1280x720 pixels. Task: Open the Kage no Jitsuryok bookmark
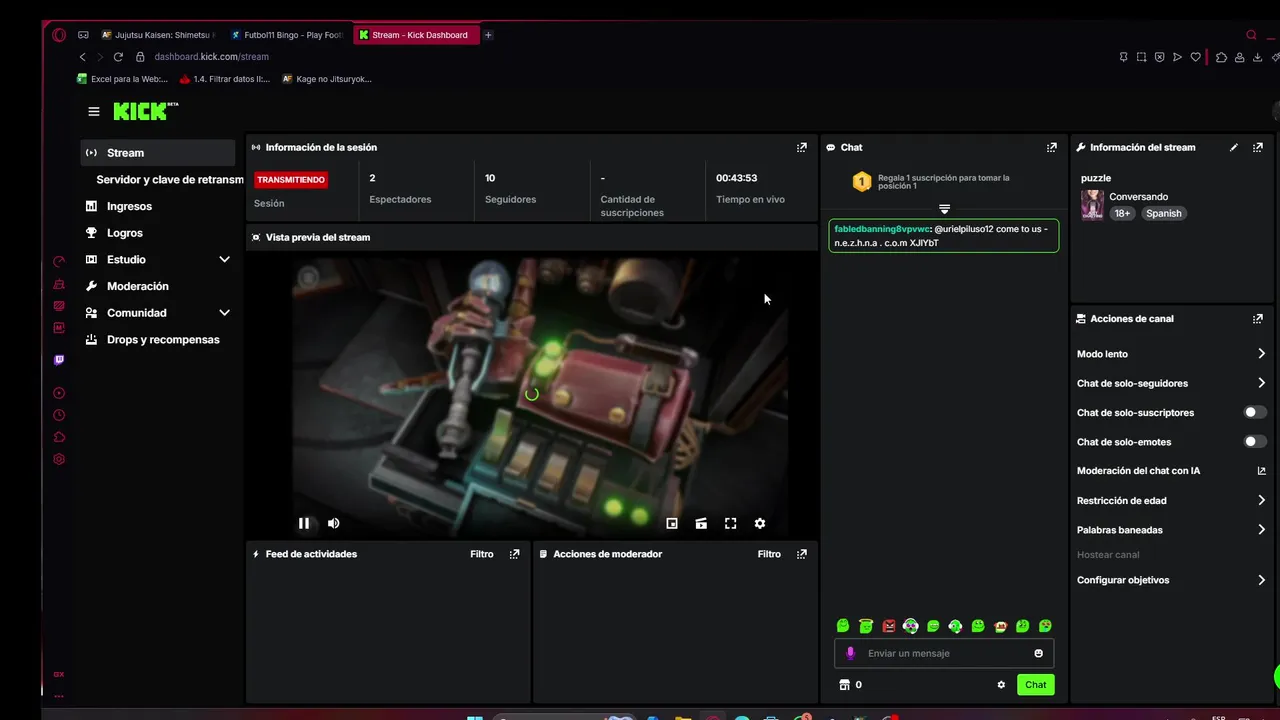327,79
